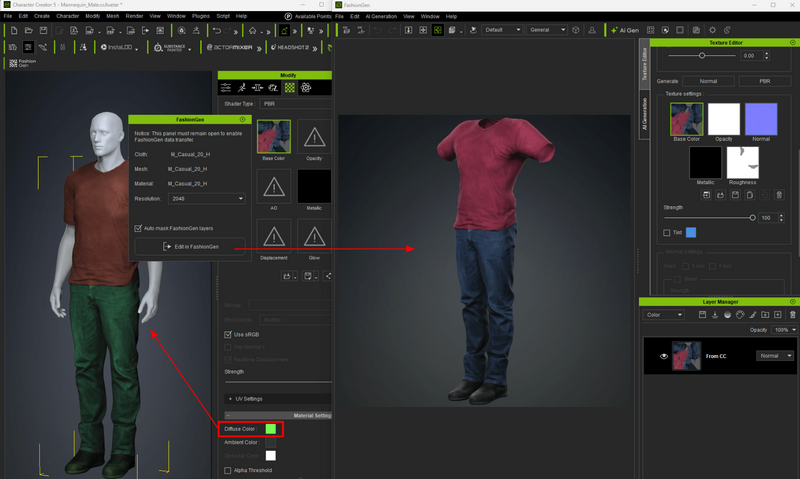Hide the From CC layer with eye icon
Screen dimensions: 800x479
click(663, 356)
